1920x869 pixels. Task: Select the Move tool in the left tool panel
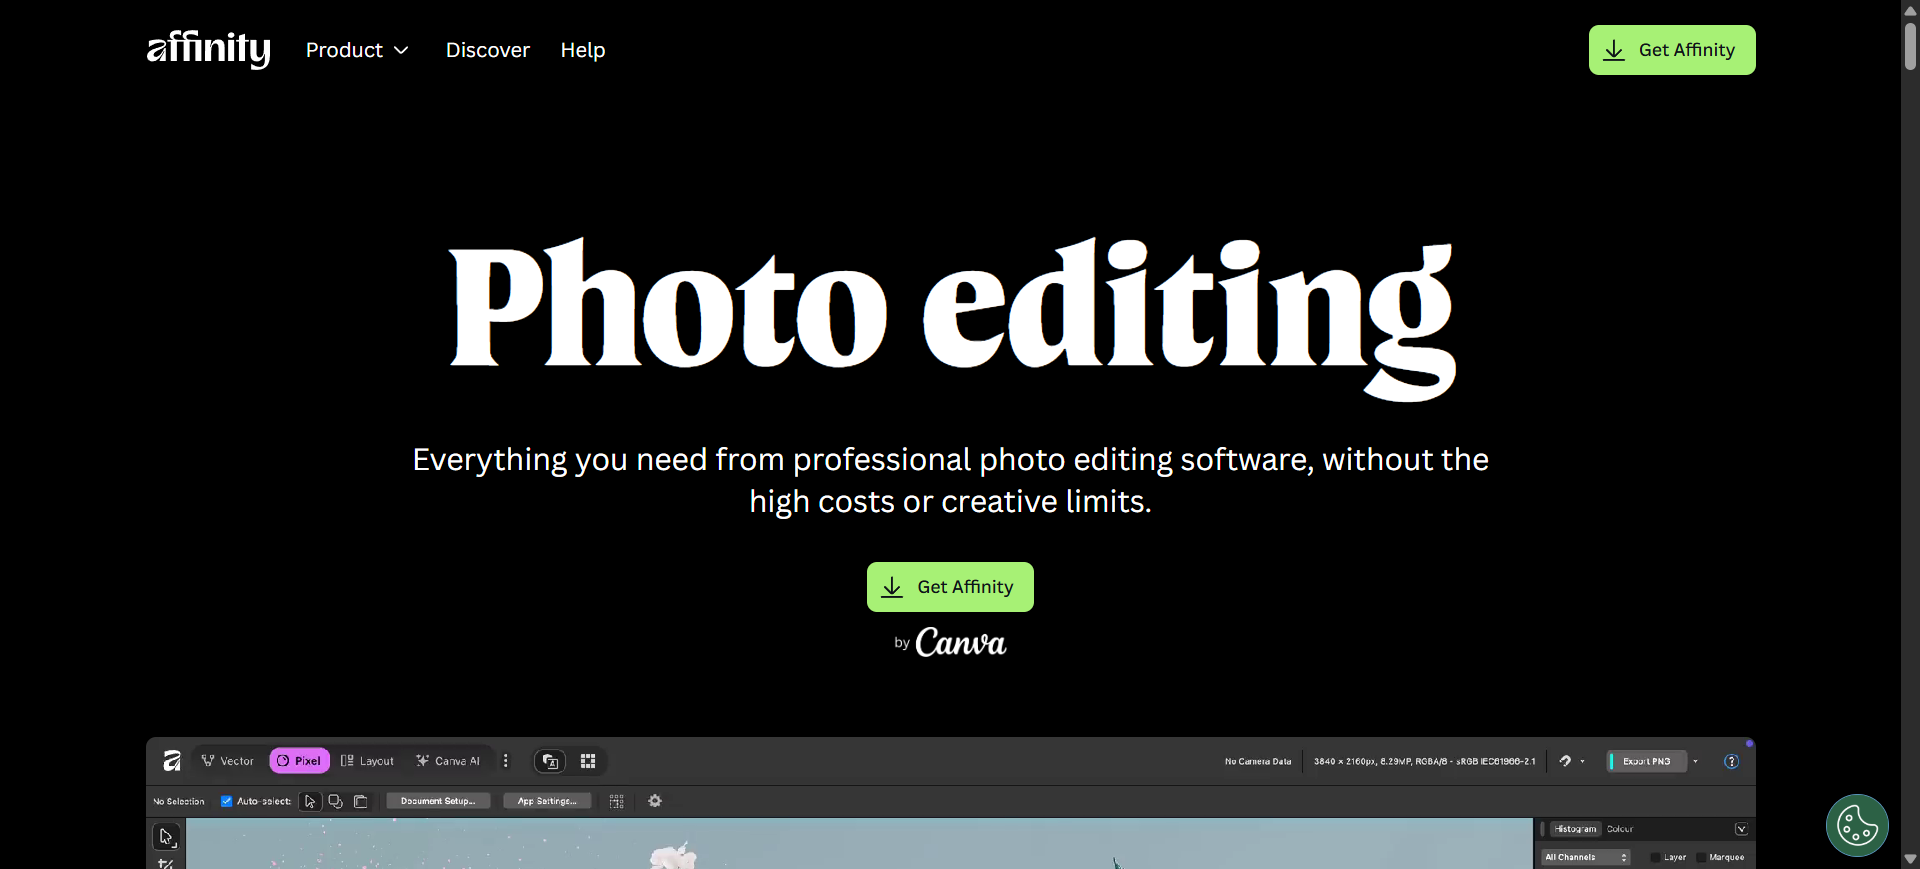pyautogui.click(x=166, y=836)
